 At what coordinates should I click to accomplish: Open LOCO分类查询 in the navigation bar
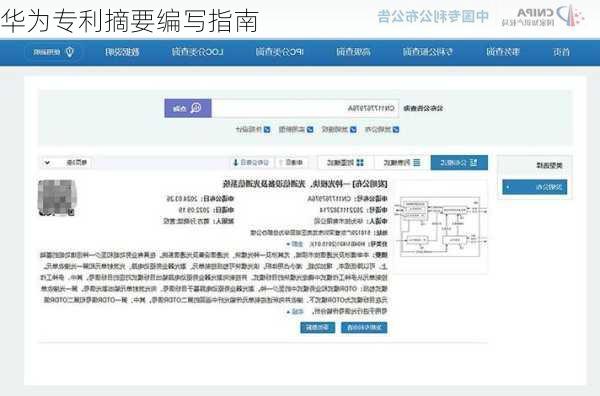point(197,52)
